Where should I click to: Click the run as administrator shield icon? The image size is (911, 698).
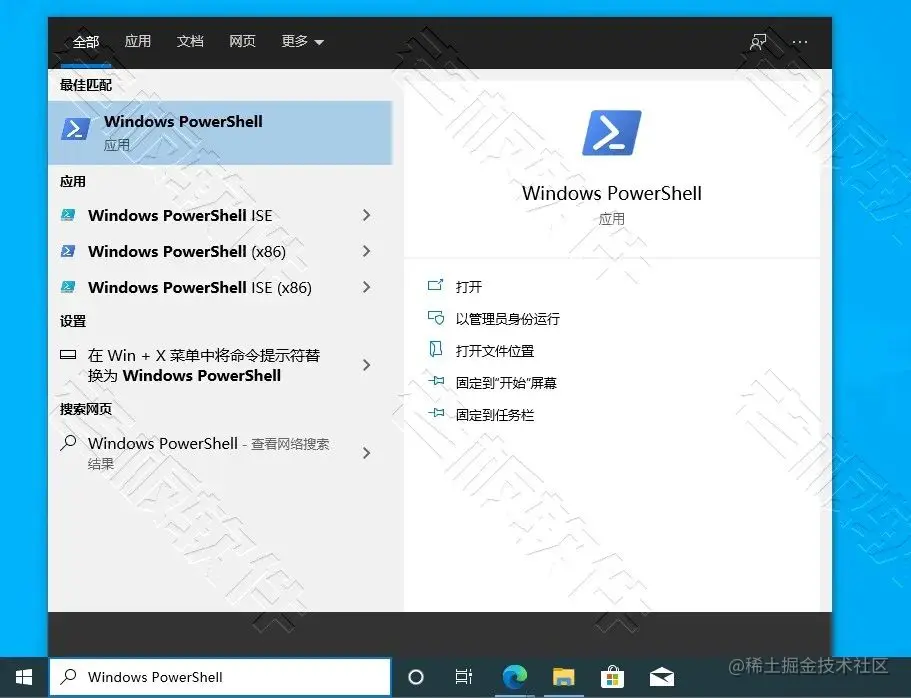(x=435, y=317)
